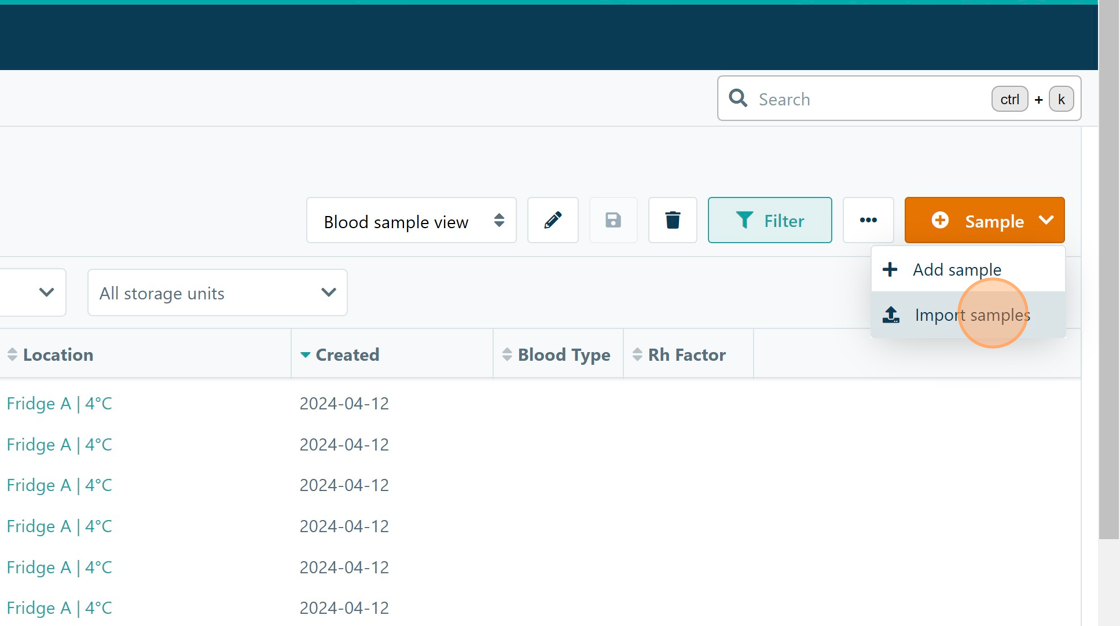Click the ctrl key hint in search bar

[x=1009, y=99]
